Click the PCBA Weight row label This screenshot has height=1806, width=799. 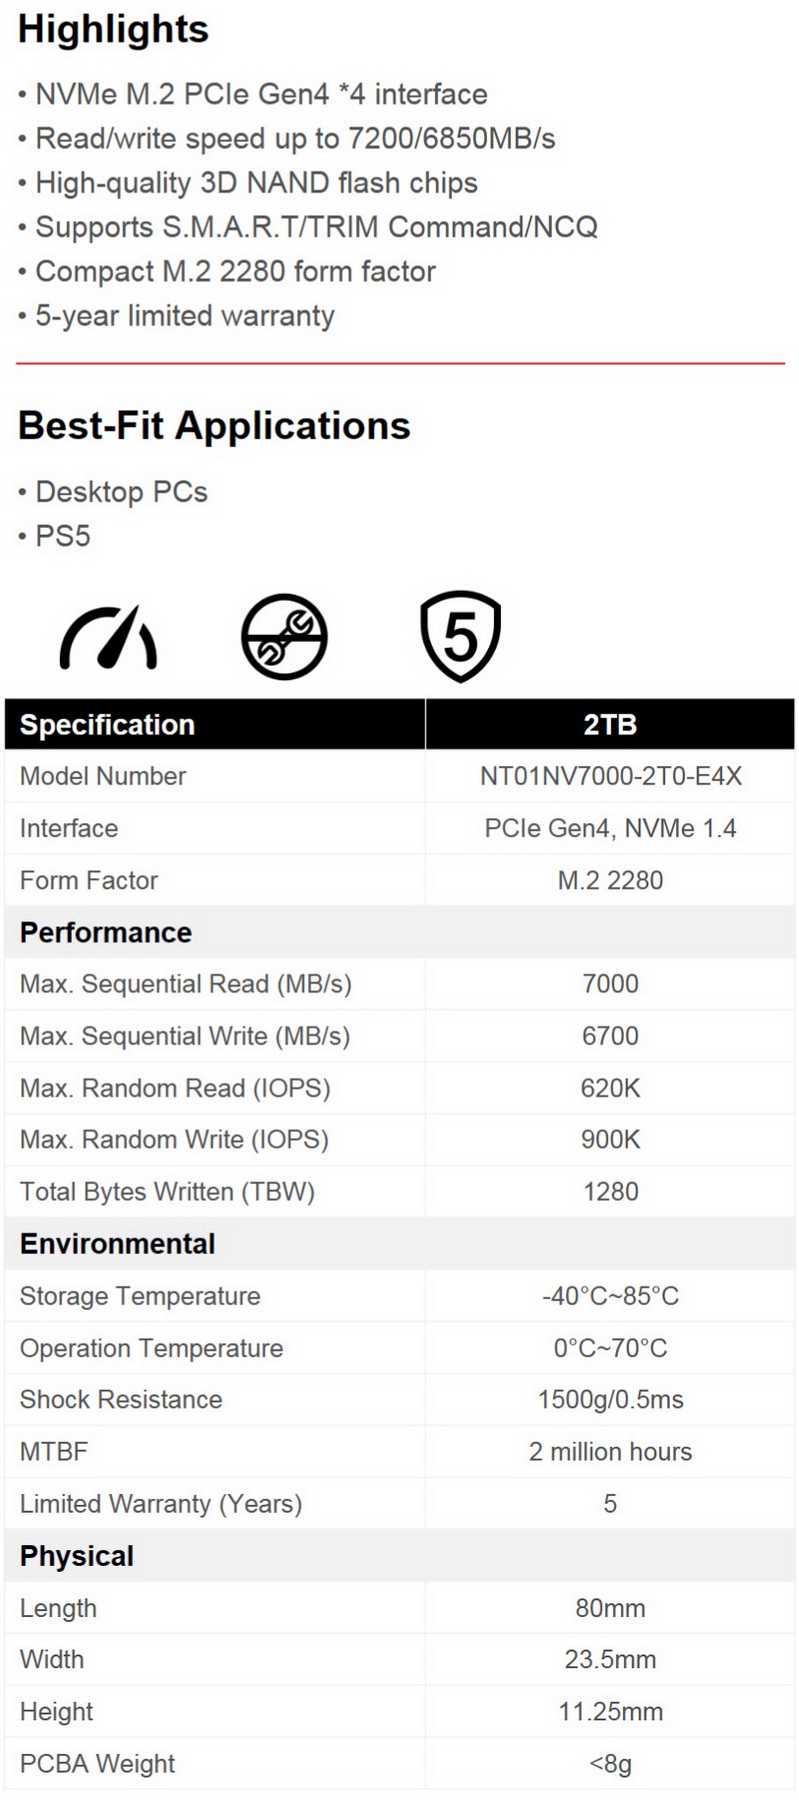coord(97,1764)
